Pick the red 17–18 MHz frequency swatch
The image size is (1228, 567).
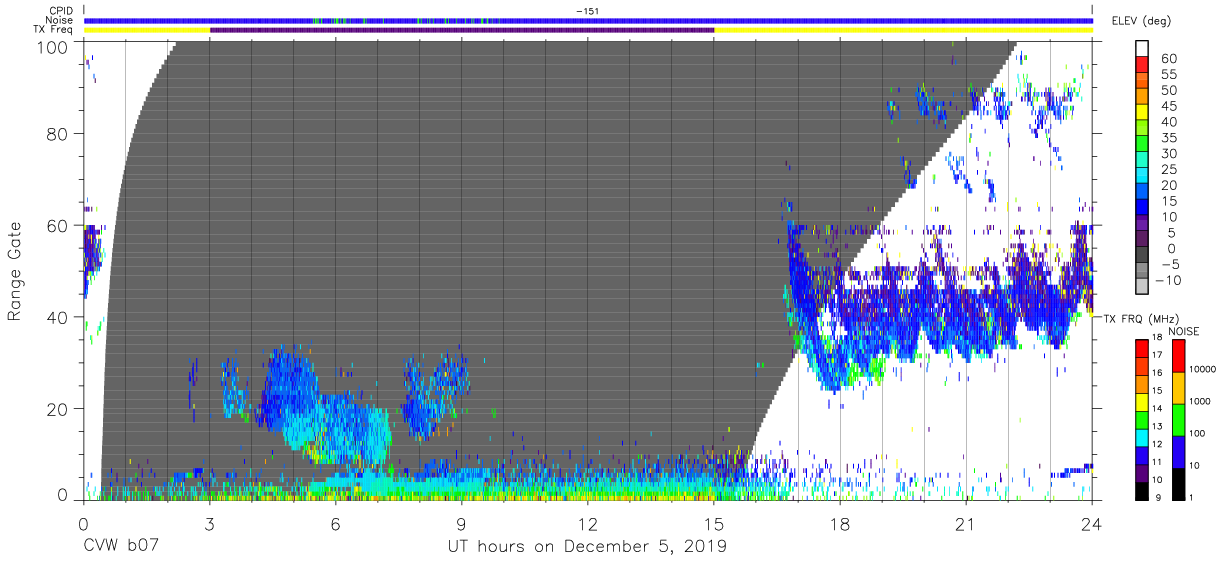[1141, 348]
